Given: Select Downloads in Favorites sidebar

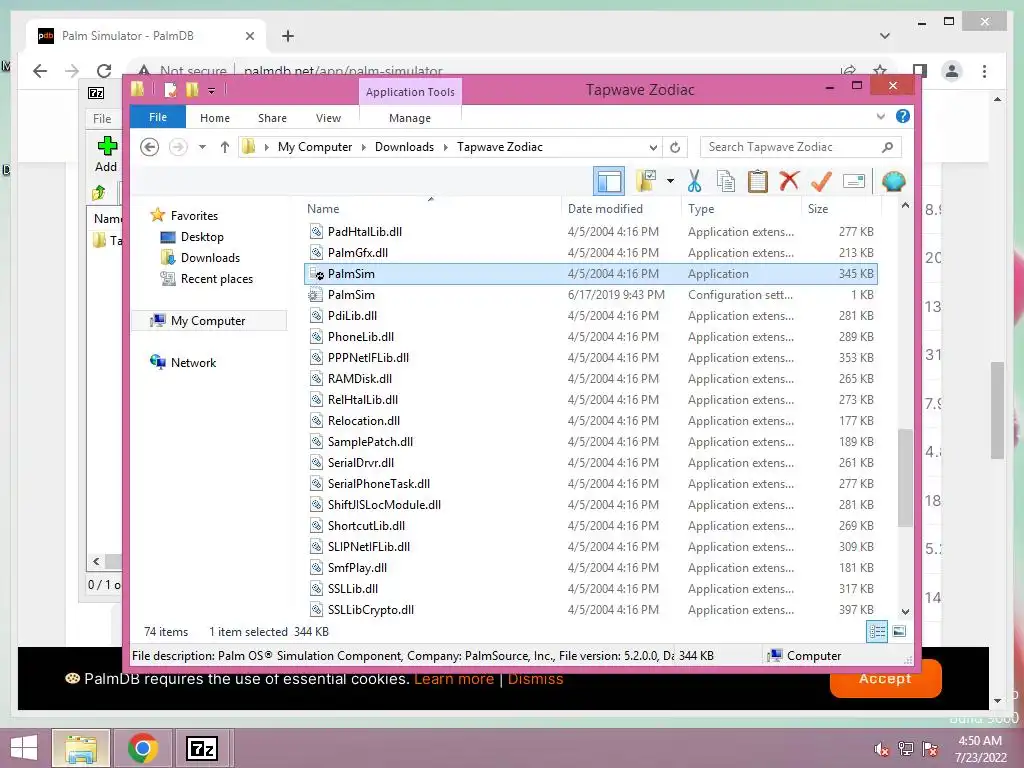Looking at the screenshot, I should click(210, 257).
